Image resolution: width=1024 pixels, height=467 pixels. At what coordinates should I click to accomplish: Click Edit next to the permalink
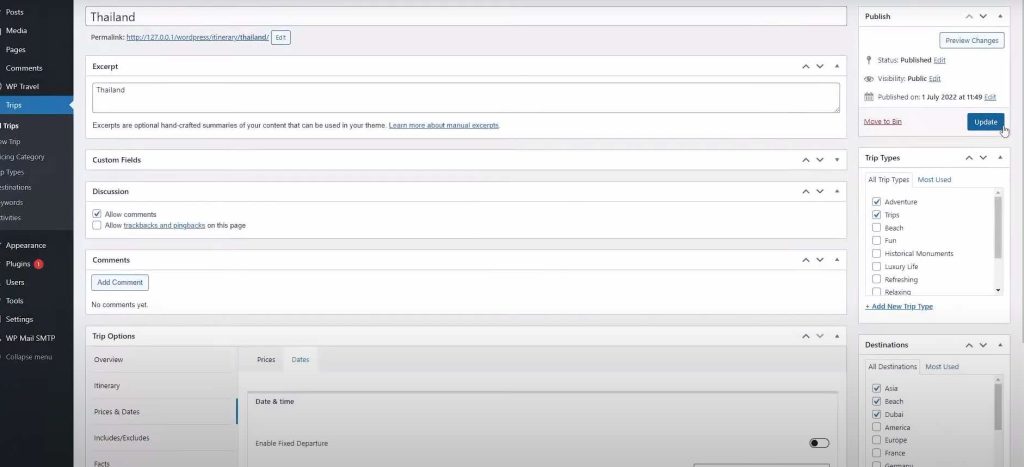[281, 38]
